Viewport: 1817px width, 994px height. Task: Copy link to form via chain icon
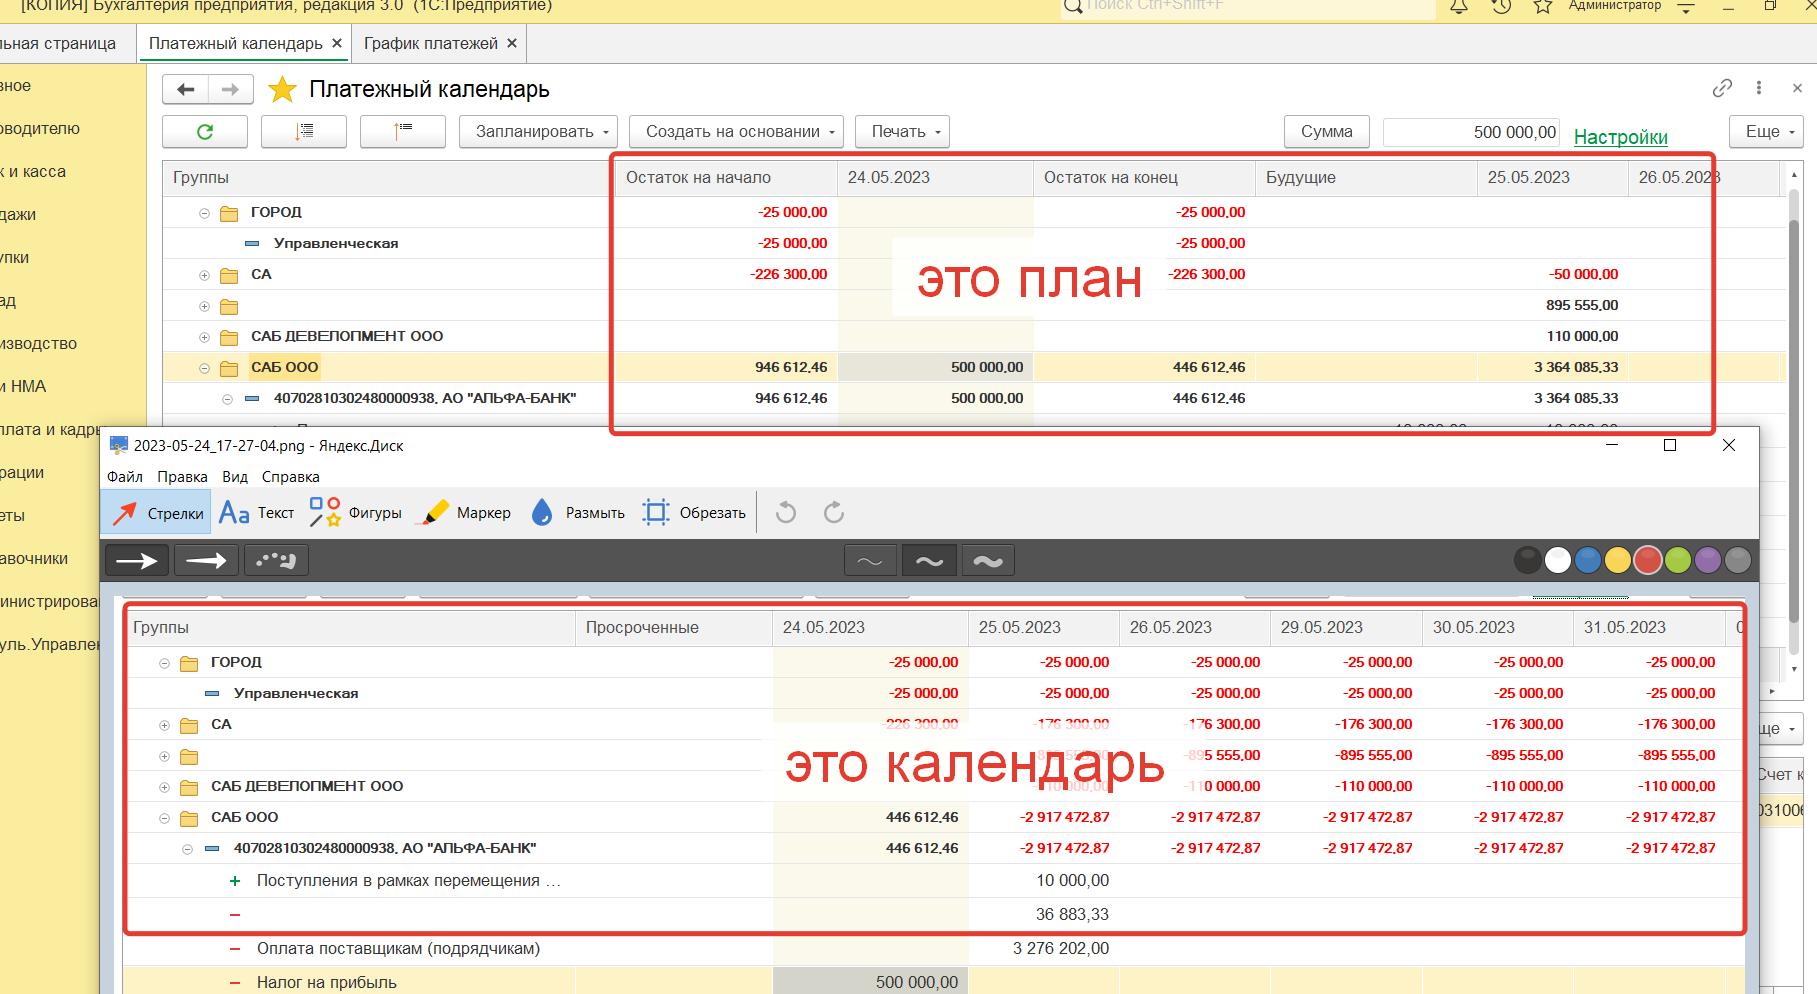1722,88
